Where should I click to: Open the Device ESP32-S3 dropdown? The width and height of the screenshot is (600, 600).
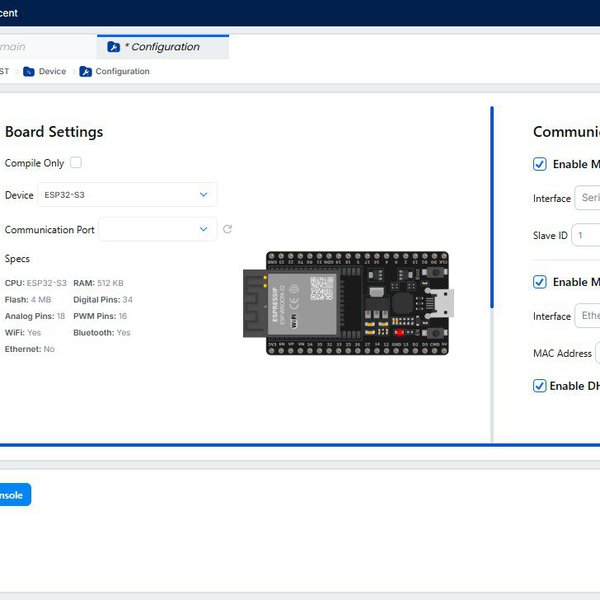click(x=127, y=195)
